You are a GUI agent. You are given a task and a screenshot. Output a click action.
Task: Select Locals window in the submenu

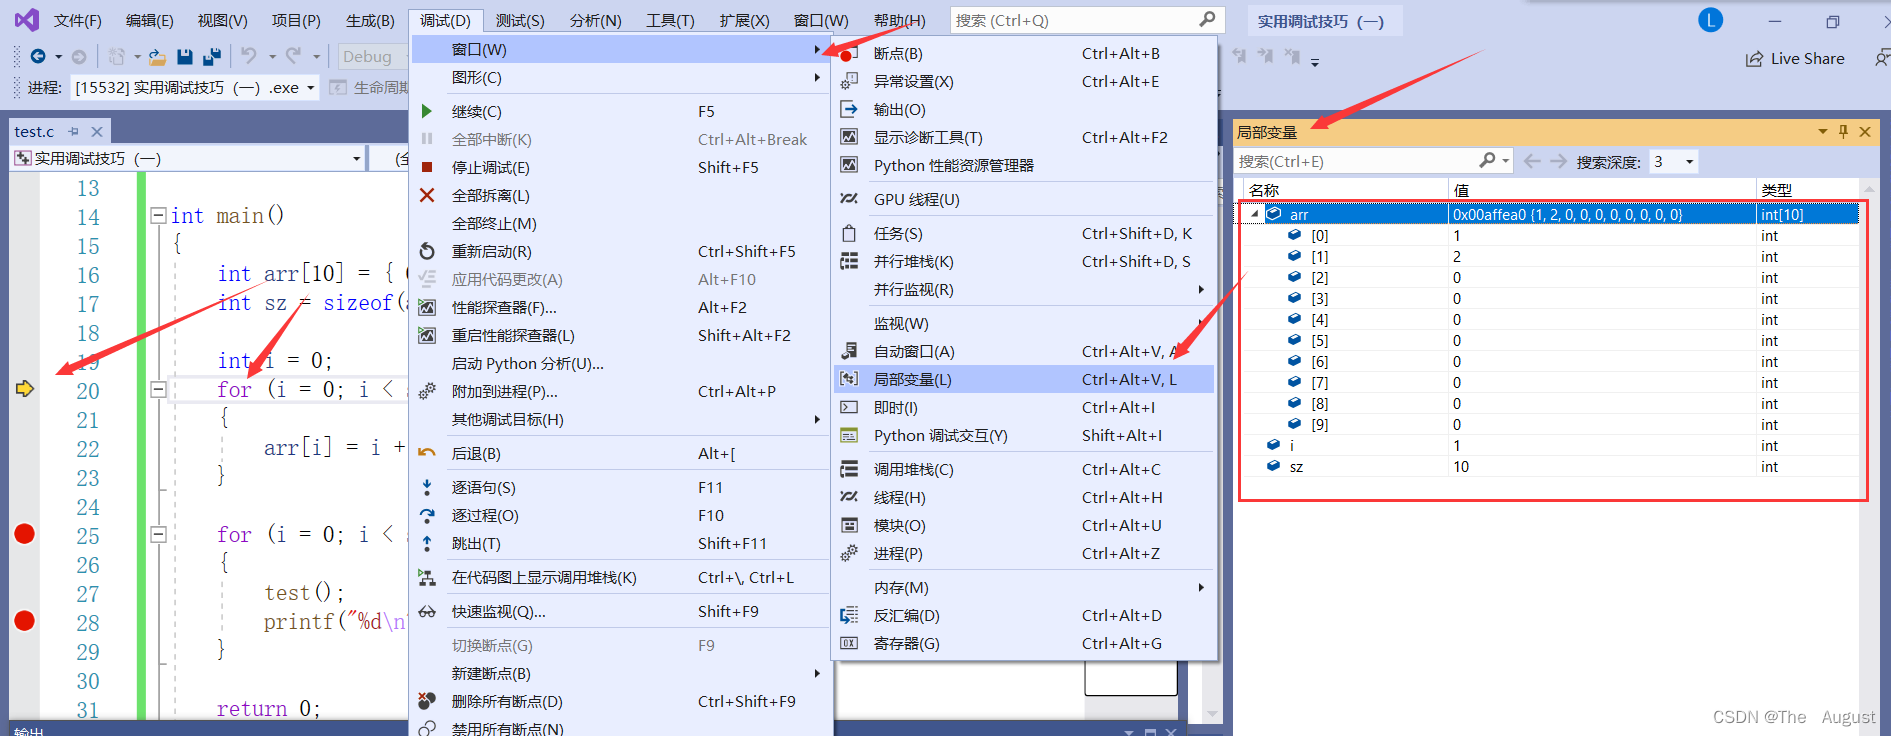[x=1024, y=379]
